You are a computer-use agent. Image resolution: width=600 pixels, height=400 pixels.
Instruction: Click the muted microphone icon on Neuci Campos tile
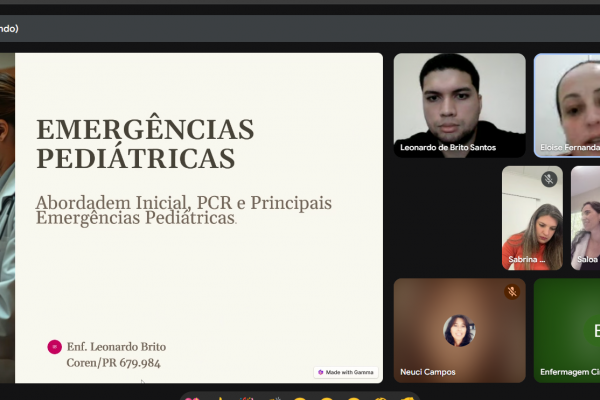(x=511, y=292)
